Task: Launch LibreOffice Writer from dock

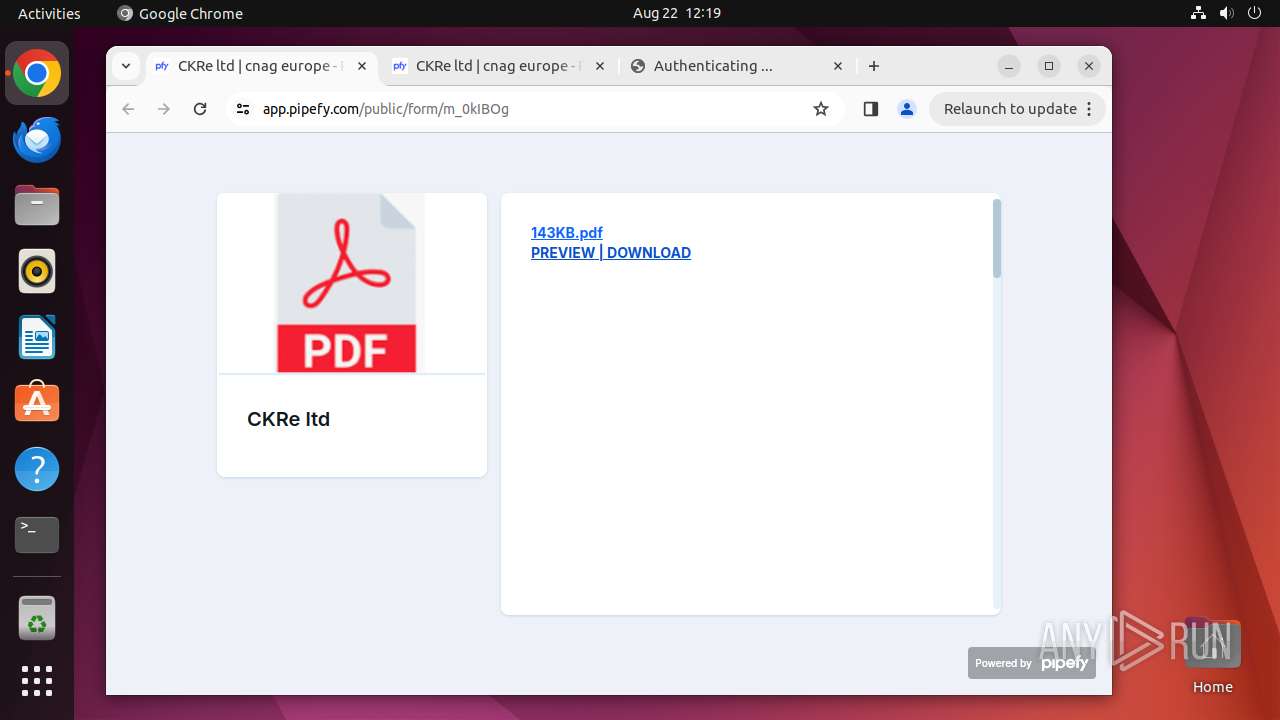Action: click(37, 337)
